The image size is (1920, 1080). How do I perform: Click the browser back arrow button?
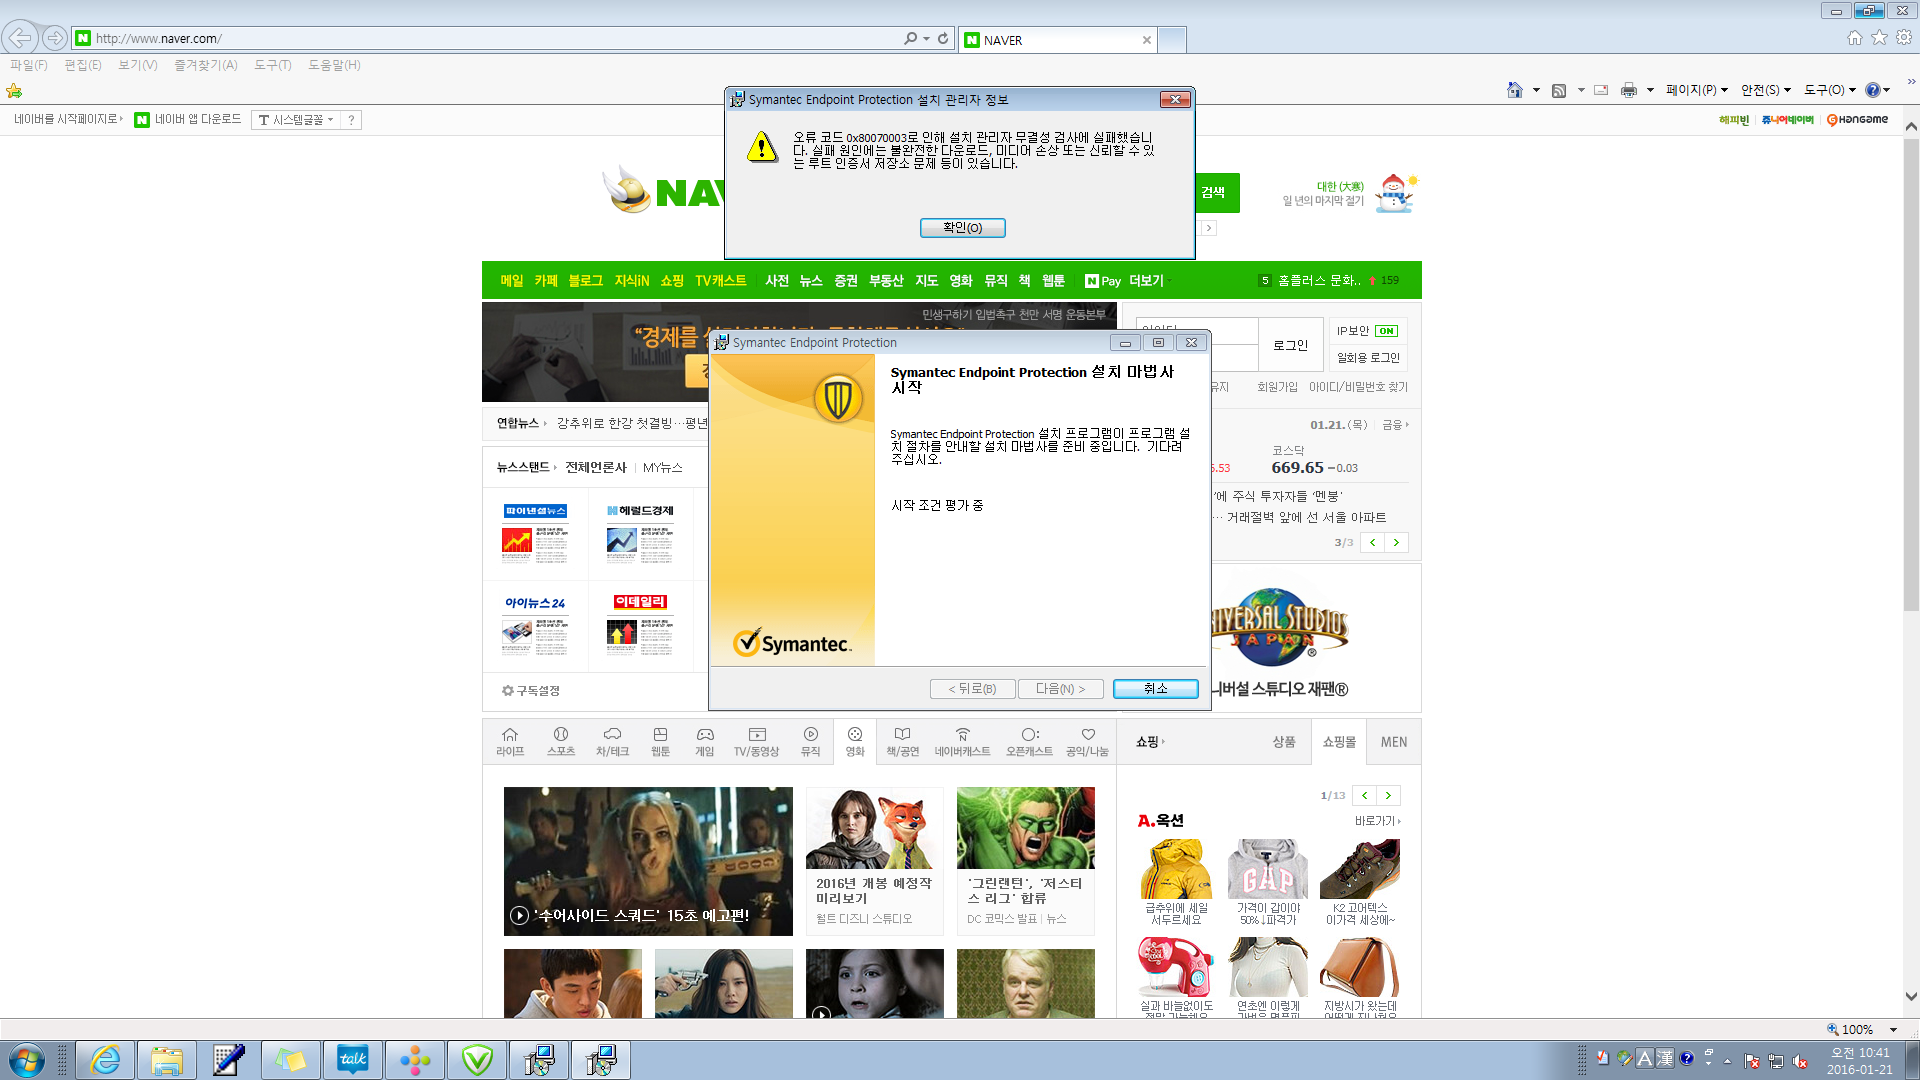[x=20, y=38]
